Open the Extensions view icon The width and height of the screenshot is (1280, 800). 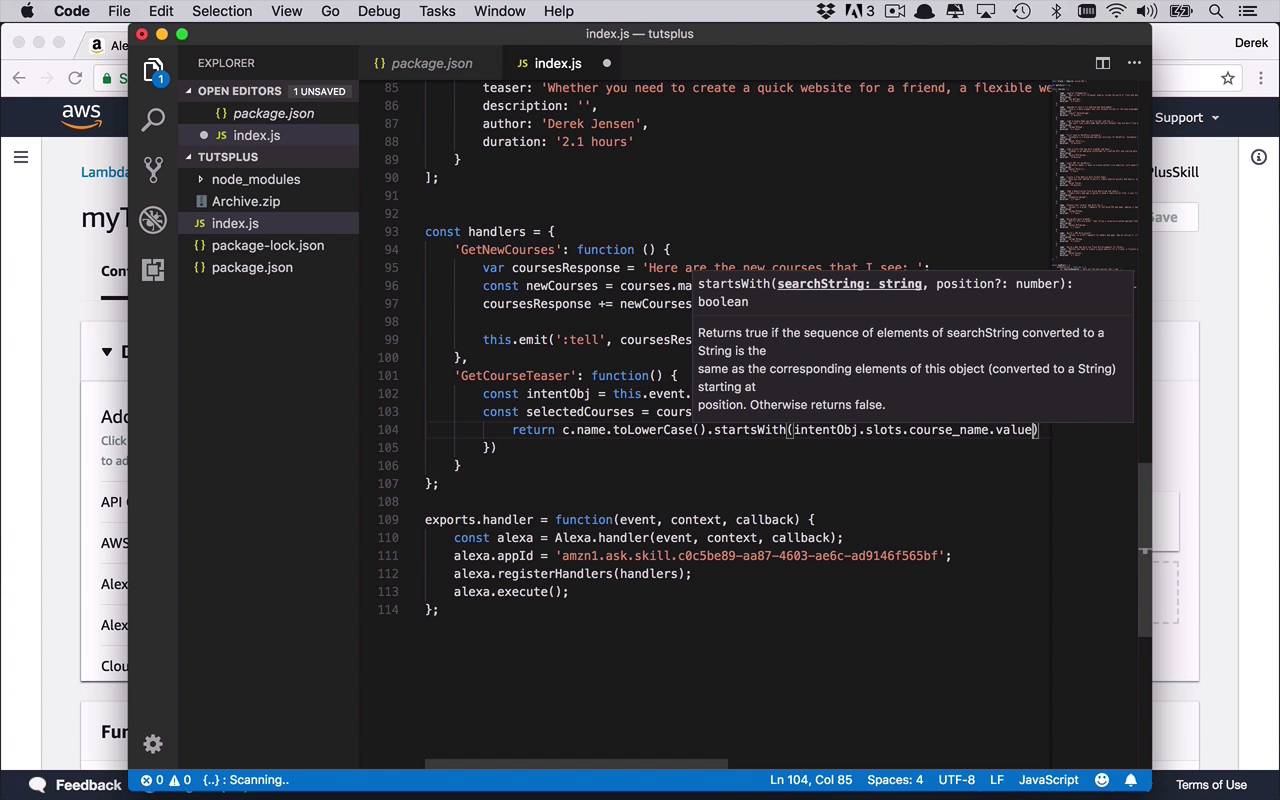point(153,269)
